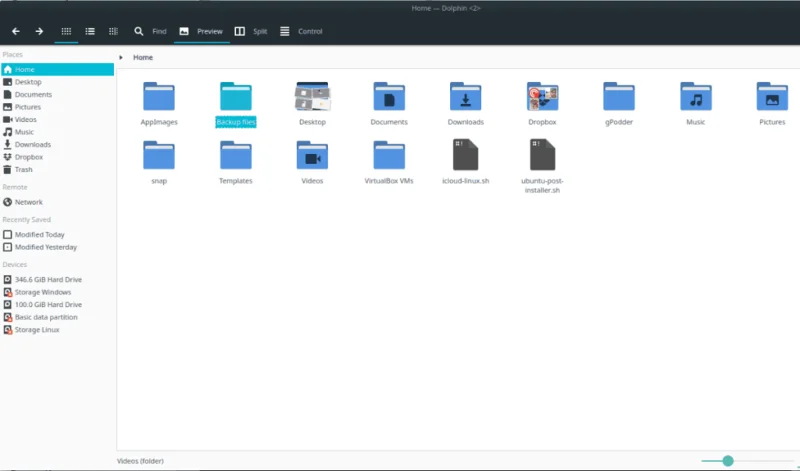This screenshot has width=800, height=471.
Task: Select the VirtualBox VMs folder icon
Action: pos(389,155)
